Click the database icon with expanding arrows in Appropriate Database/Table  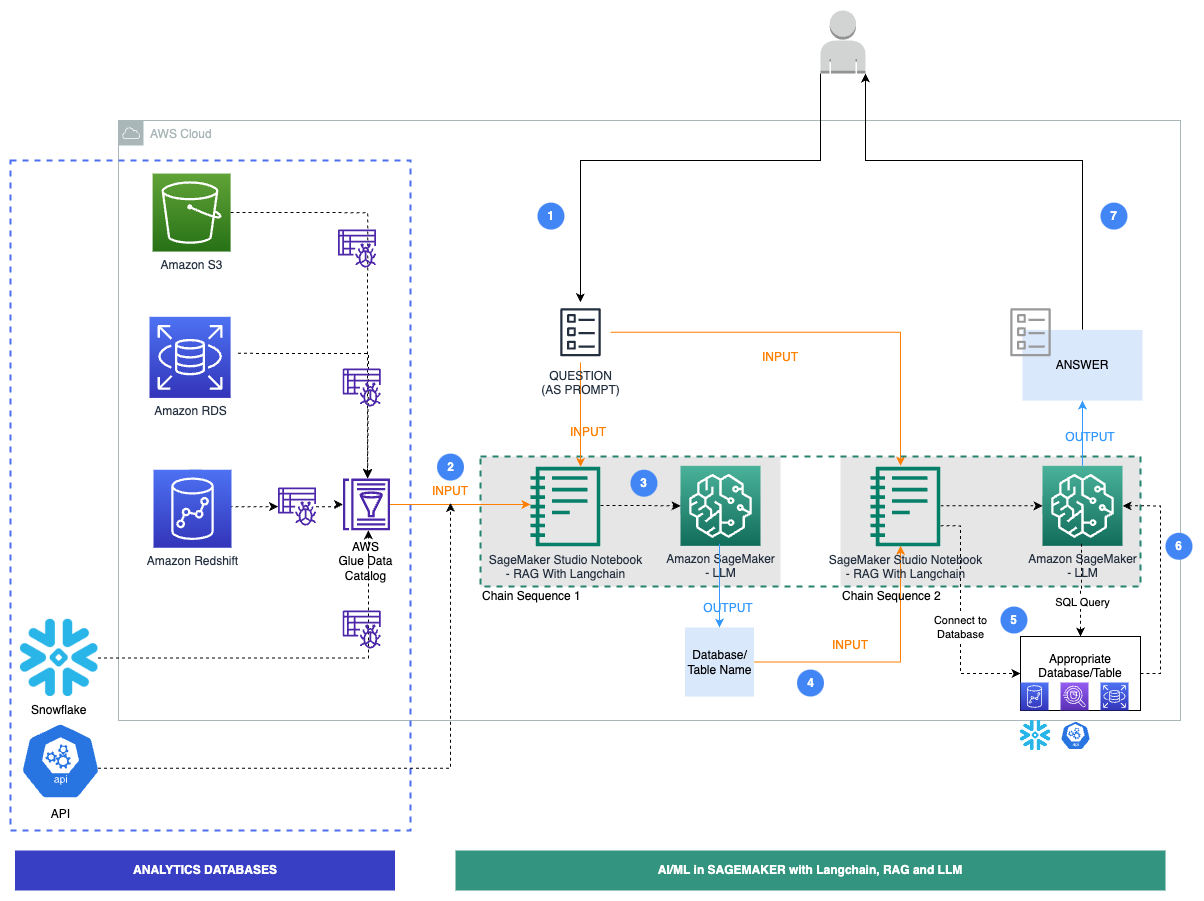tap(1113, 695)
